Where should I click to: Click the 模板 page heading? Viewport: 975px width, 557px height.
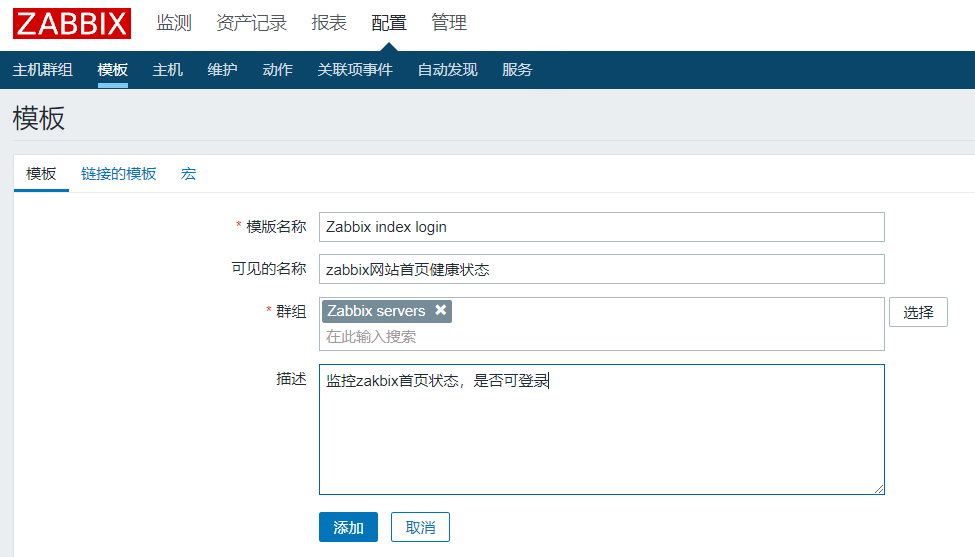[39, 118]
